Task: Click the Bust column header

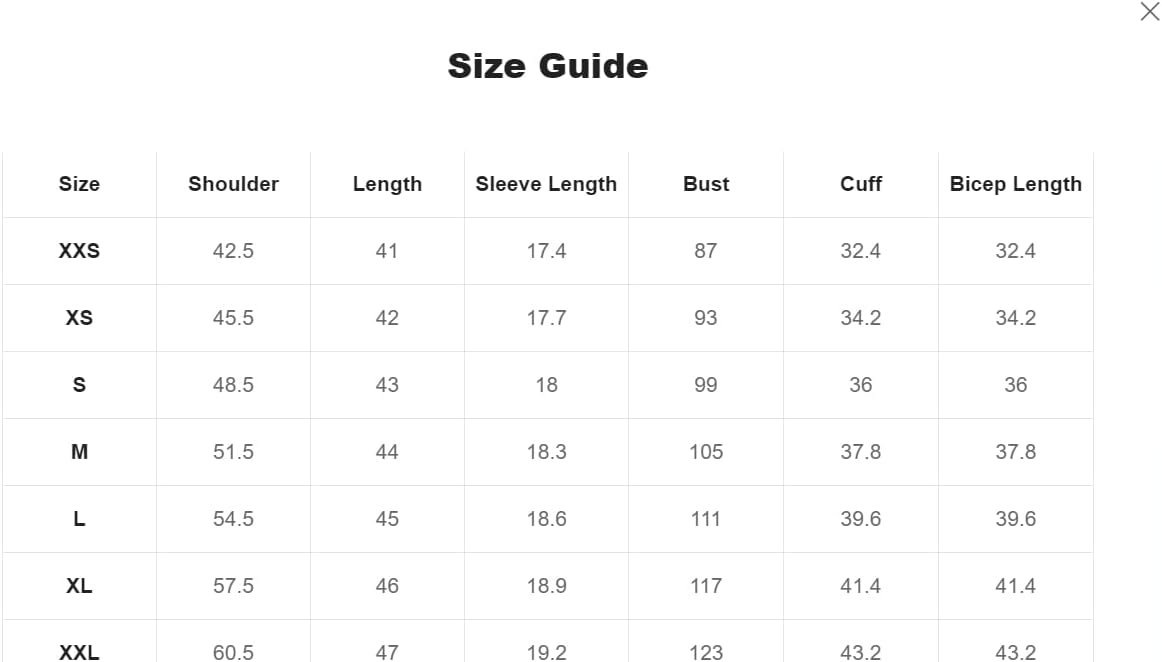Action: [x=706, y=184]
